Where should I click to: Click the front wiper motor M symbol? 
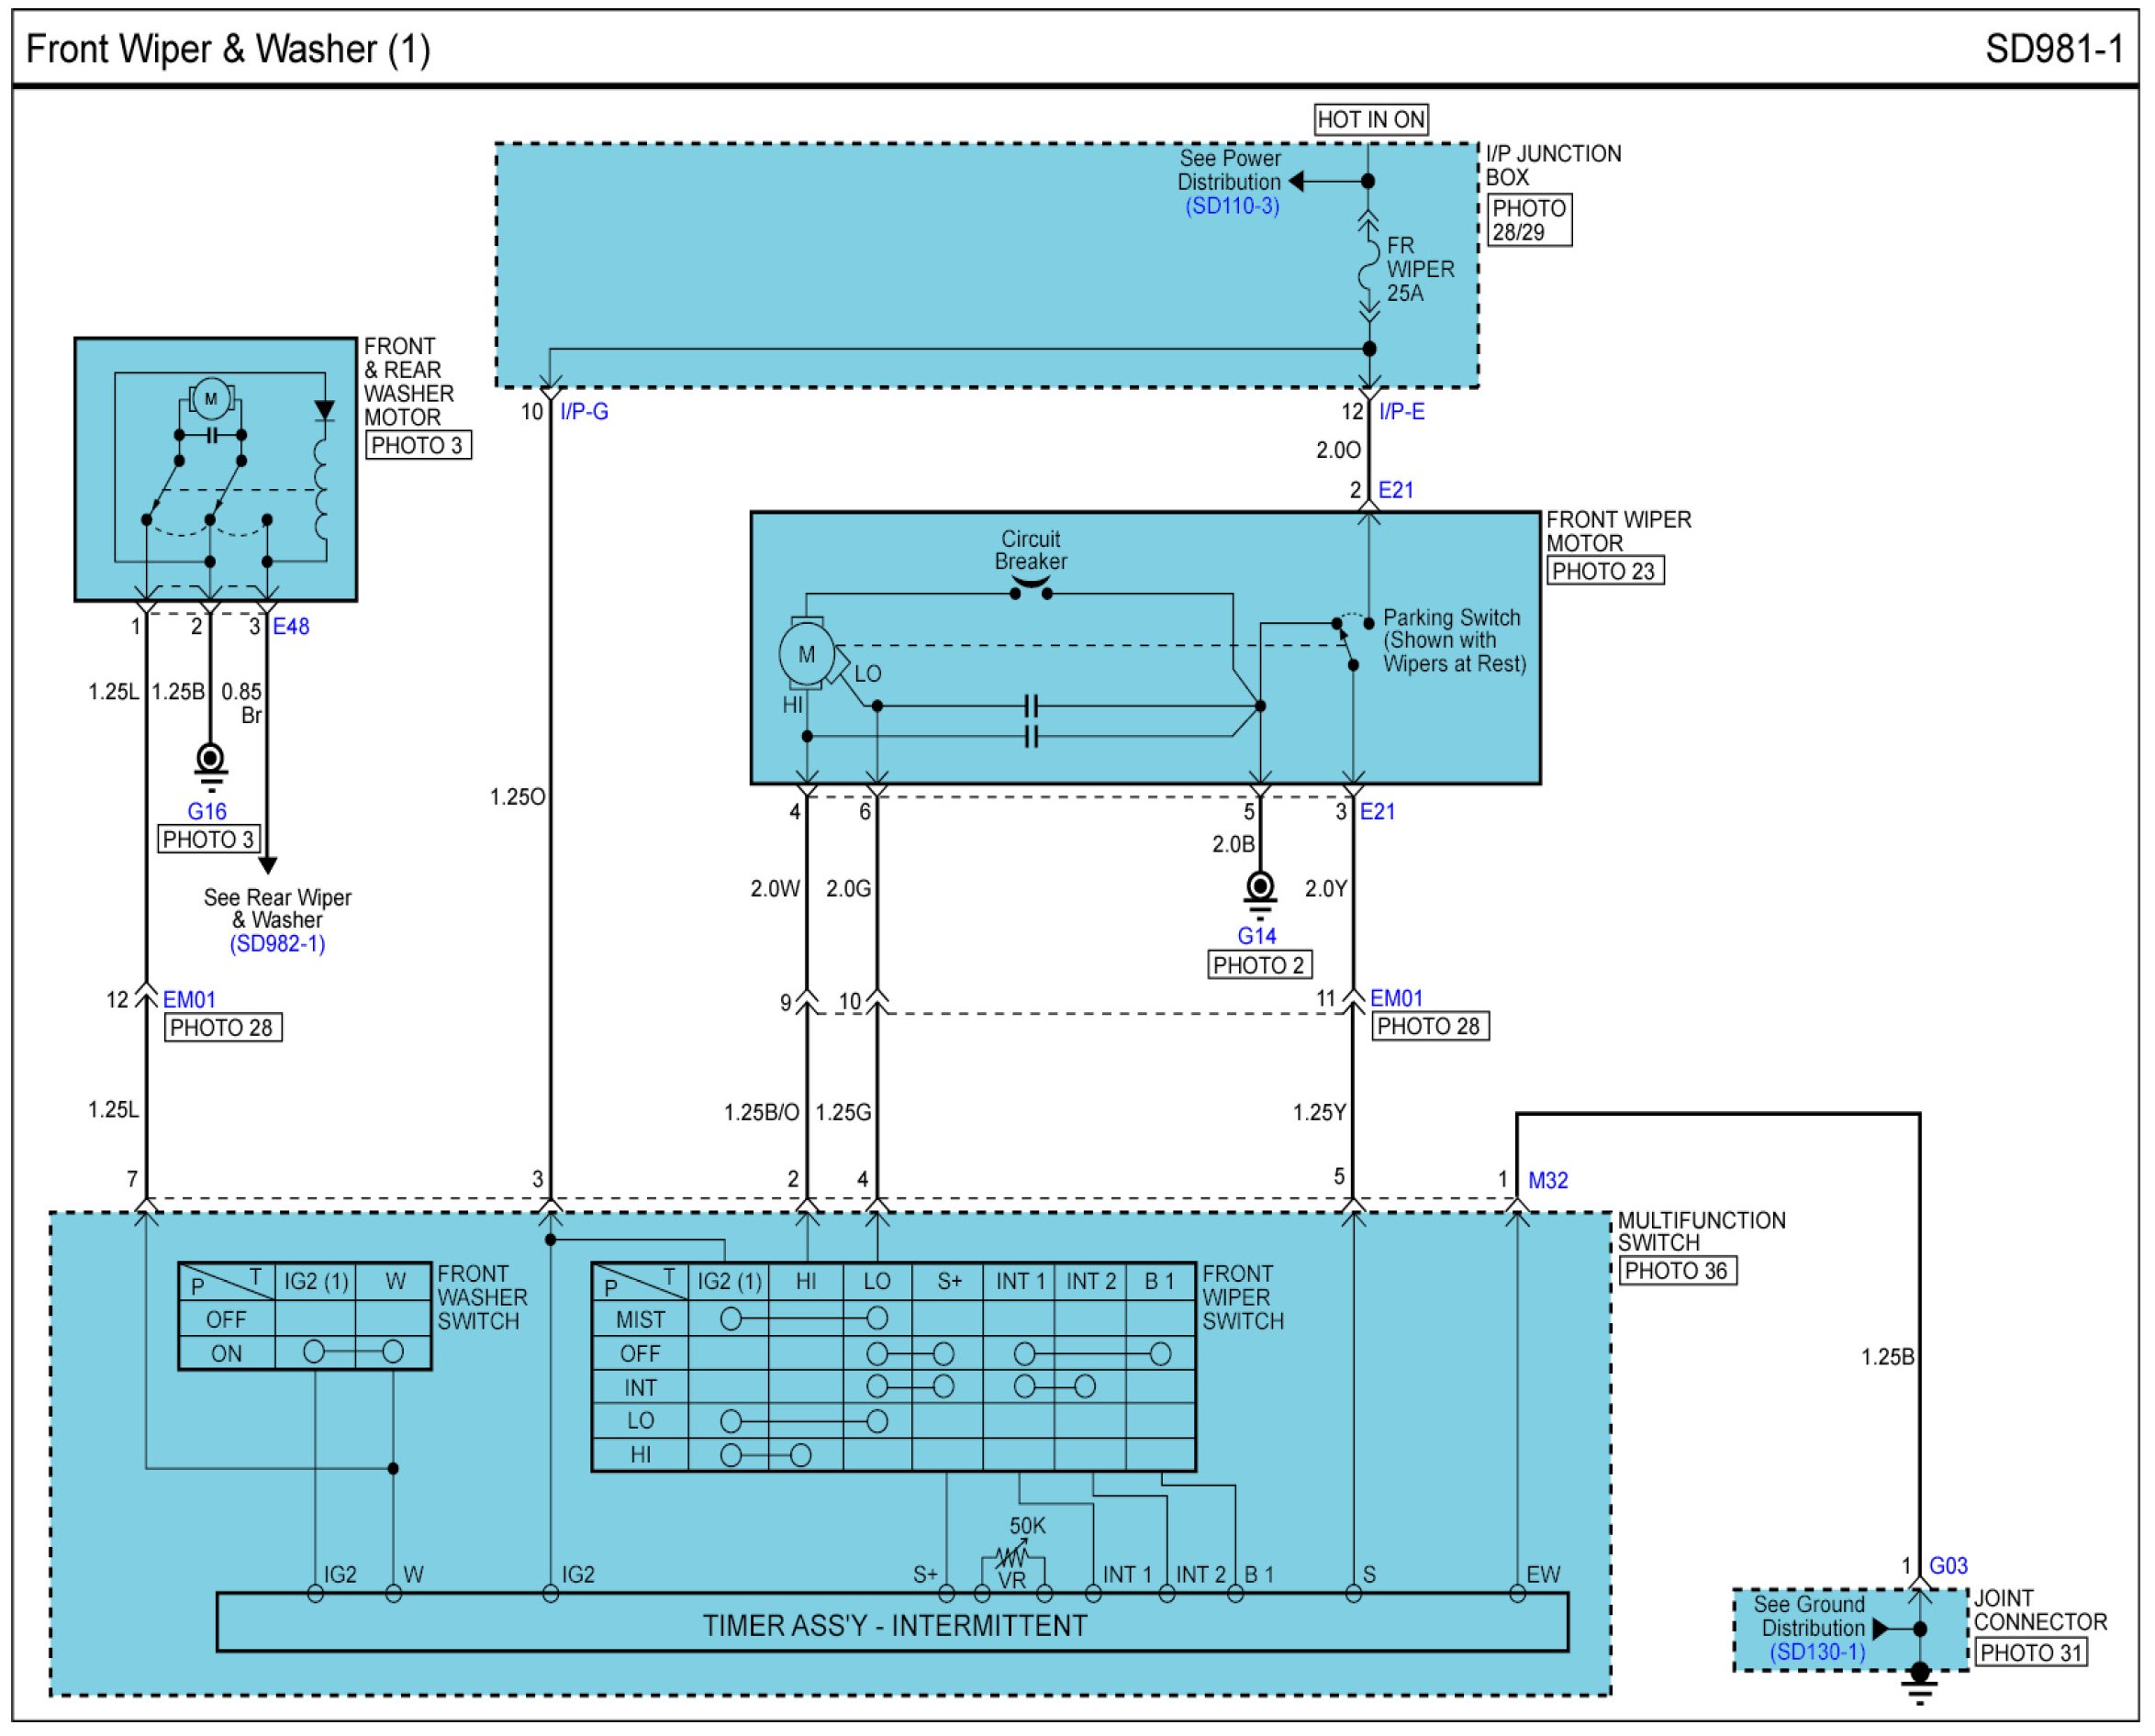tap(806, 655)
